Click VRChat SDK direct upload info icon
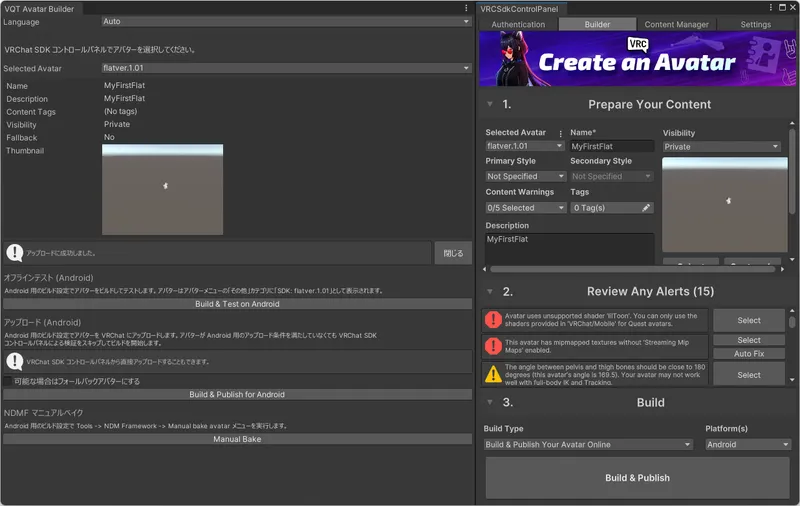The image size is (800, 506). click(x=15, y=362)
